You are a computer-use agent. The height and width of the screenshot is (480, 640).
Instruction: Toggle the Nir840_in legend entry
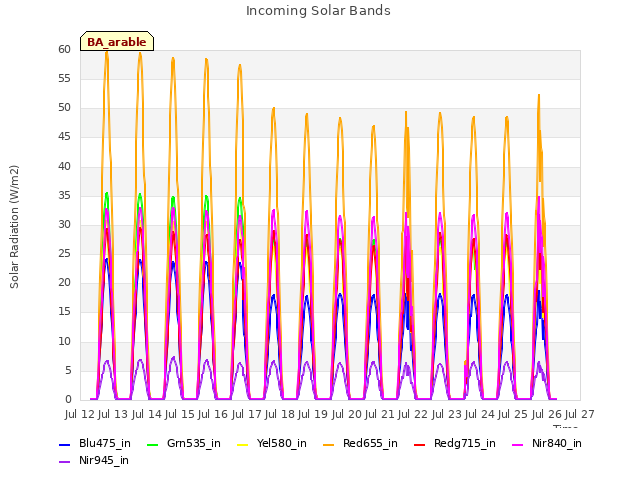tap(547, 444)
